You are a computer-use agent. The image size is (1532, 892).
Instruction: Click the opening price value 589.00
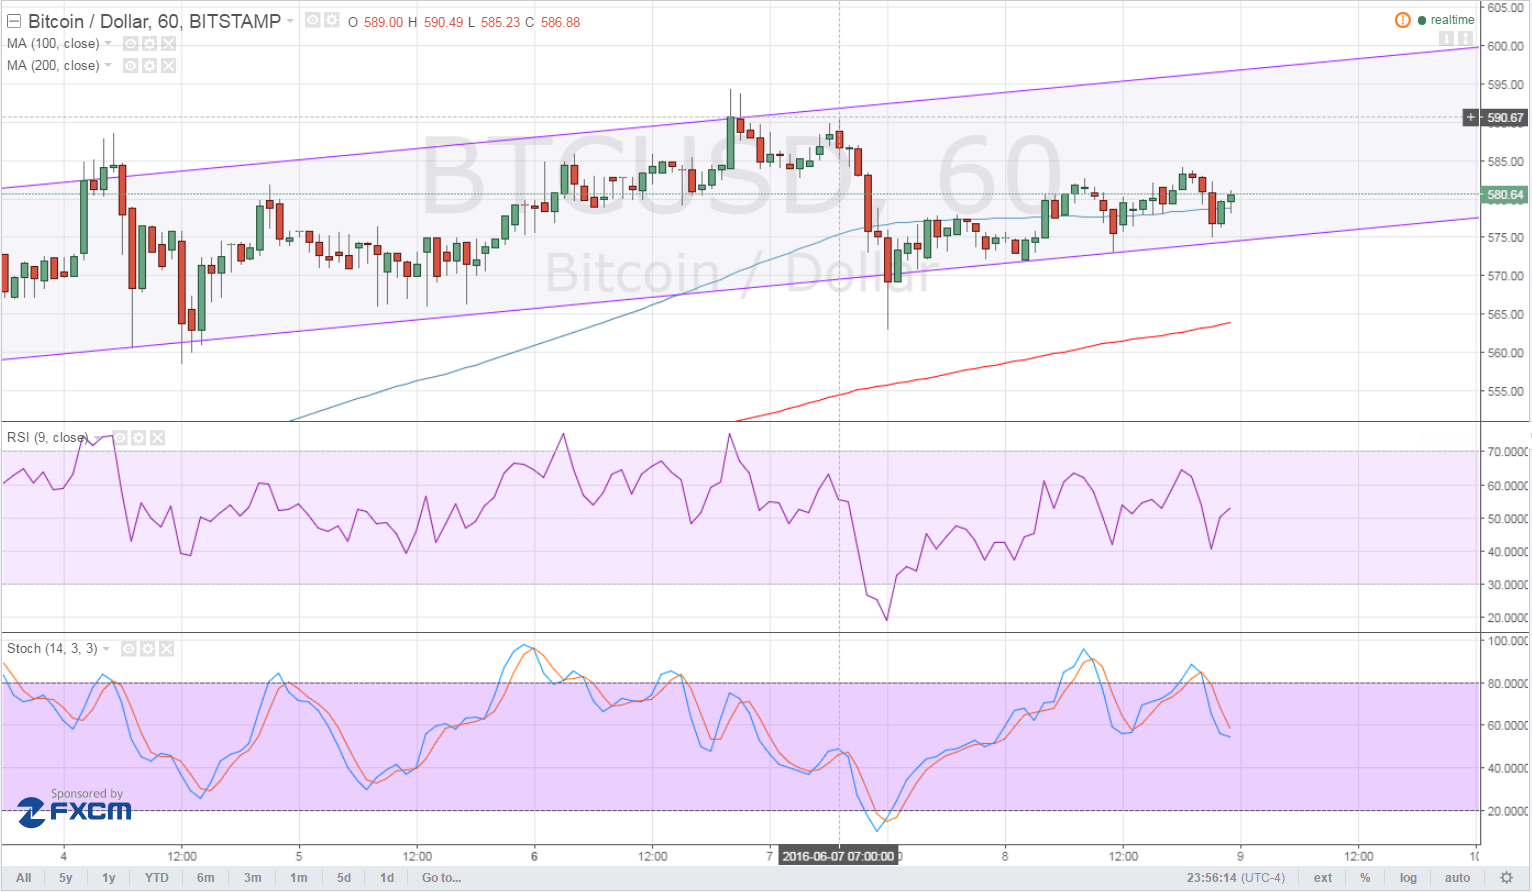click(383, 22)
